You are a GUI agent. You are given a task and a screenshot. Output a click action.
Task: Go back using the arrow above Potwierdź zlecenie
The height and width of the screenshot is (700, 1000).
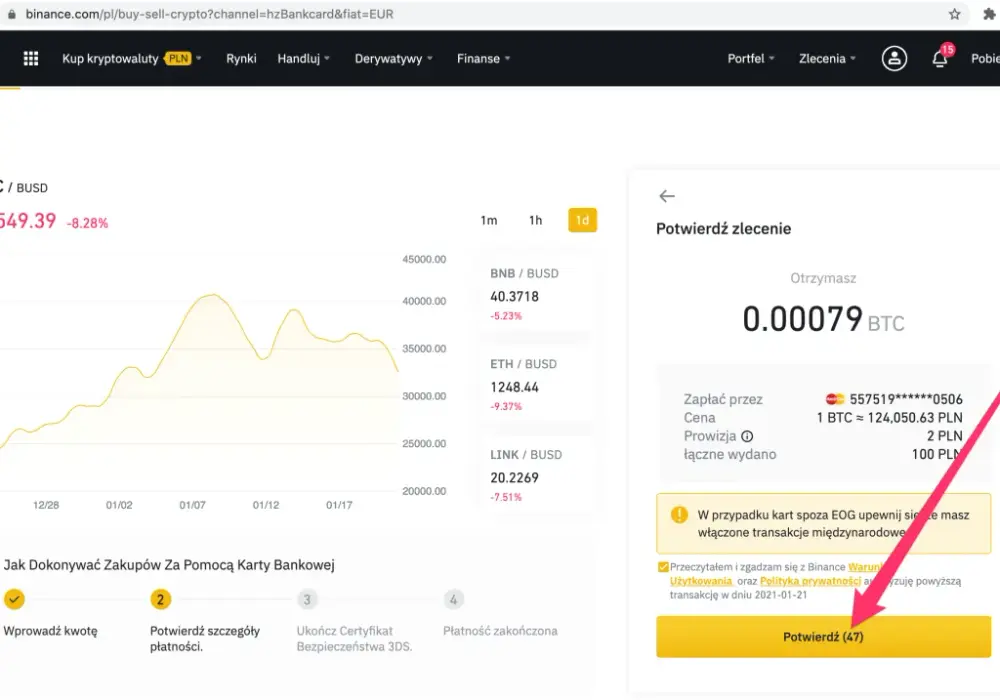click(x=666, y=196)
